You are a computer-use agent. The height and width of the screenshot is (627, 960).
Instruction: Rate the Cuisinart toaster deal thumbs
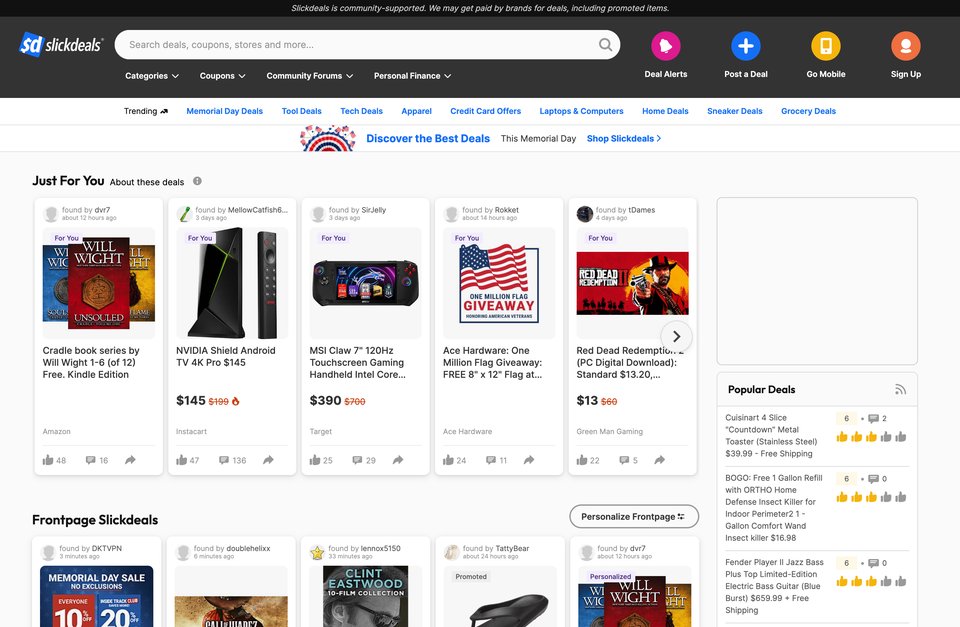(871, 437)
